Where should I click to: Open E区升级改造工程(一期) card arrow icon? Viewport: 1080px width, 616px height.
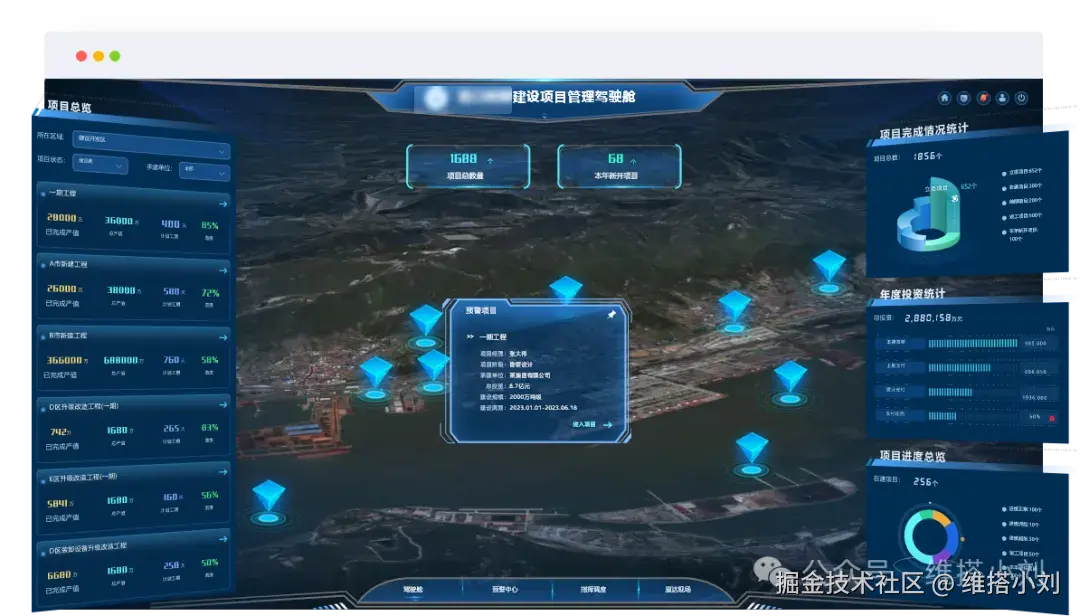[222, 472]
